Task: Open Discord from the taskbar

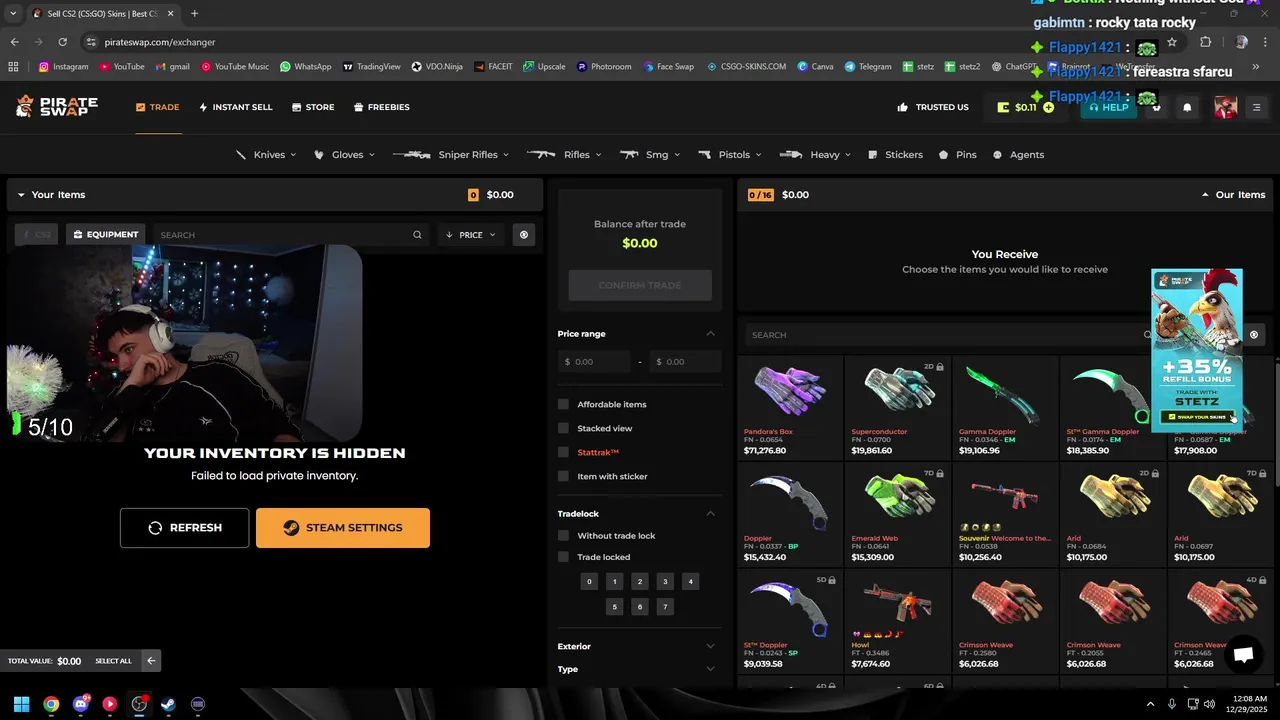Action: click(80, 704)
